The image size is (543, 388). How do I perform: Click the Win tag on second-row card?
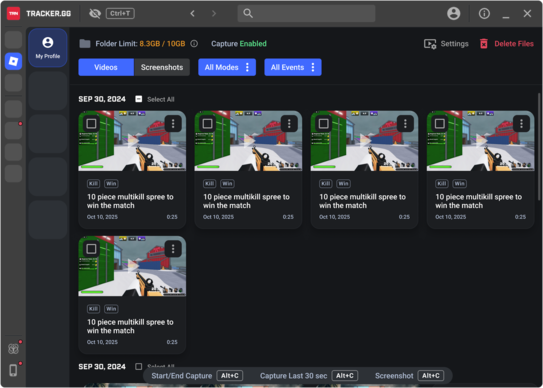point(111,309)
